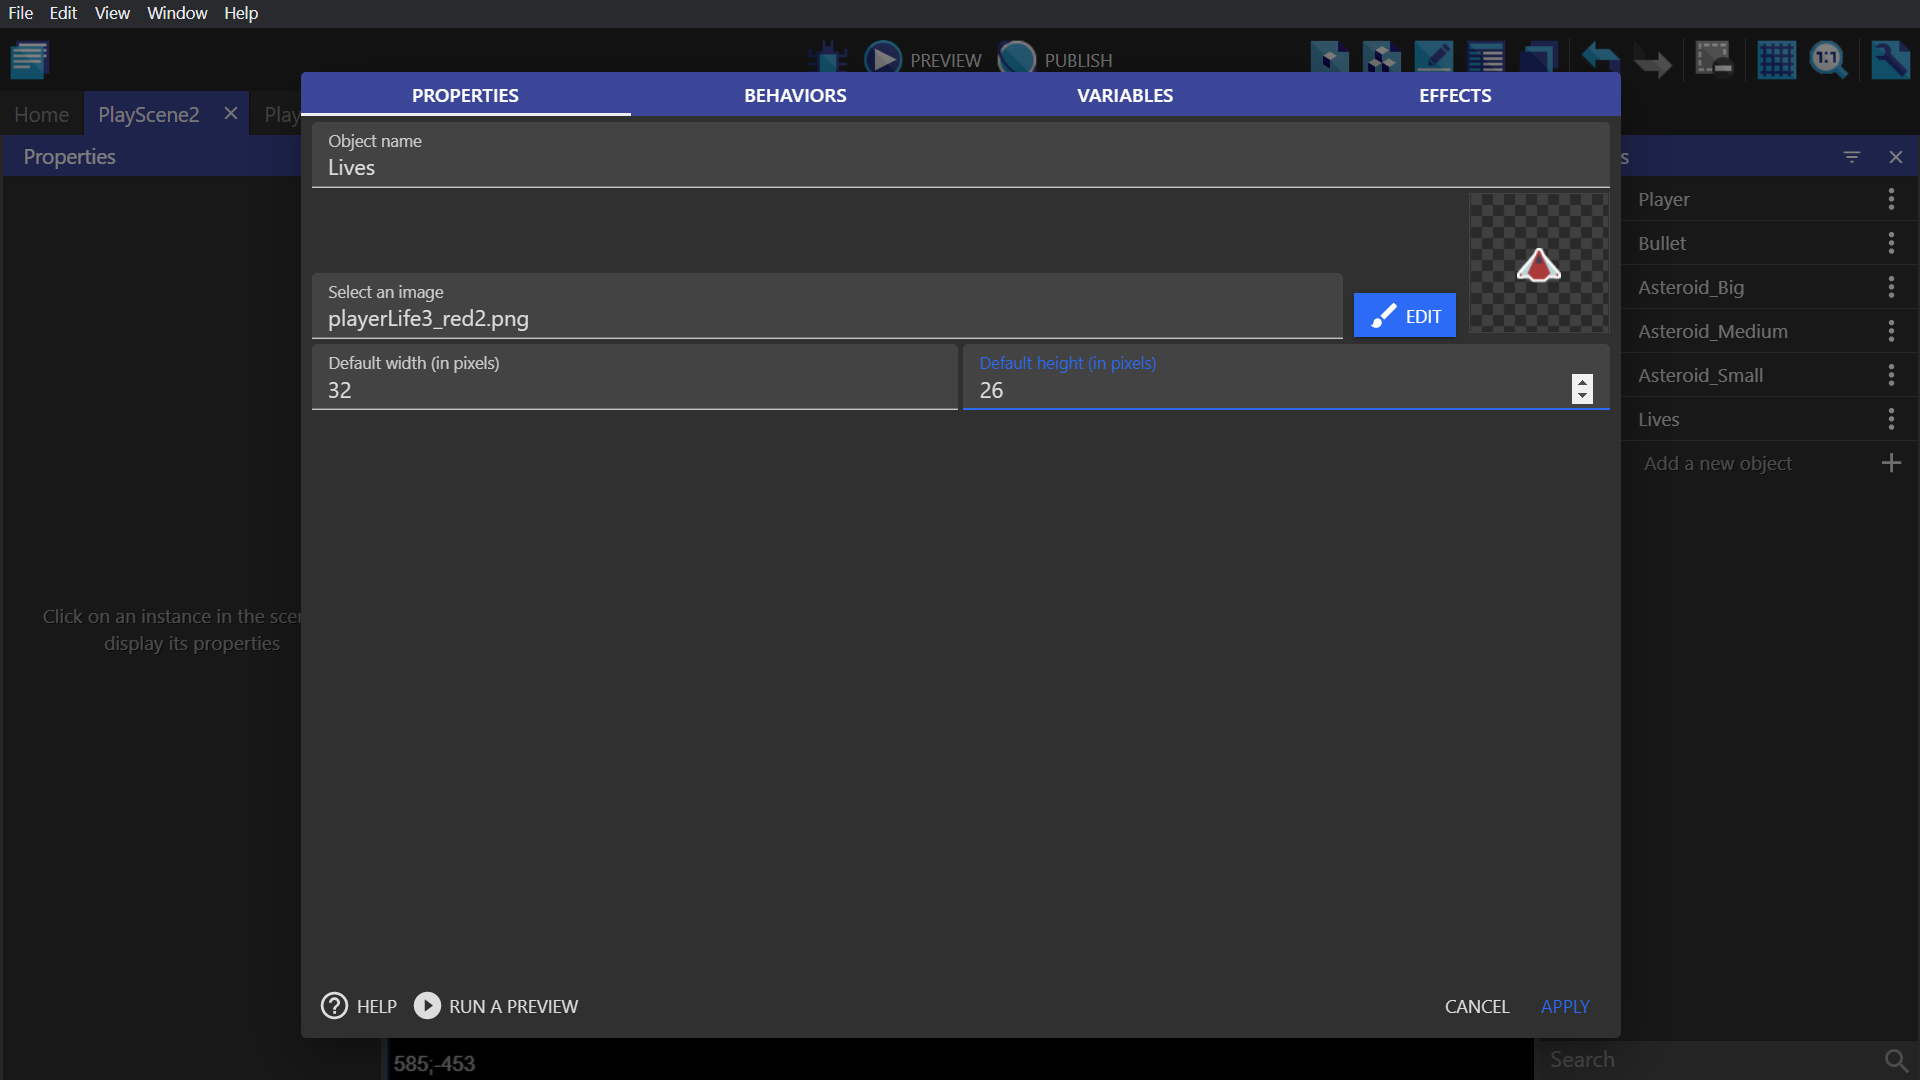
Task: Click the objects panel filter icon
Action: tap(1852, 157)
